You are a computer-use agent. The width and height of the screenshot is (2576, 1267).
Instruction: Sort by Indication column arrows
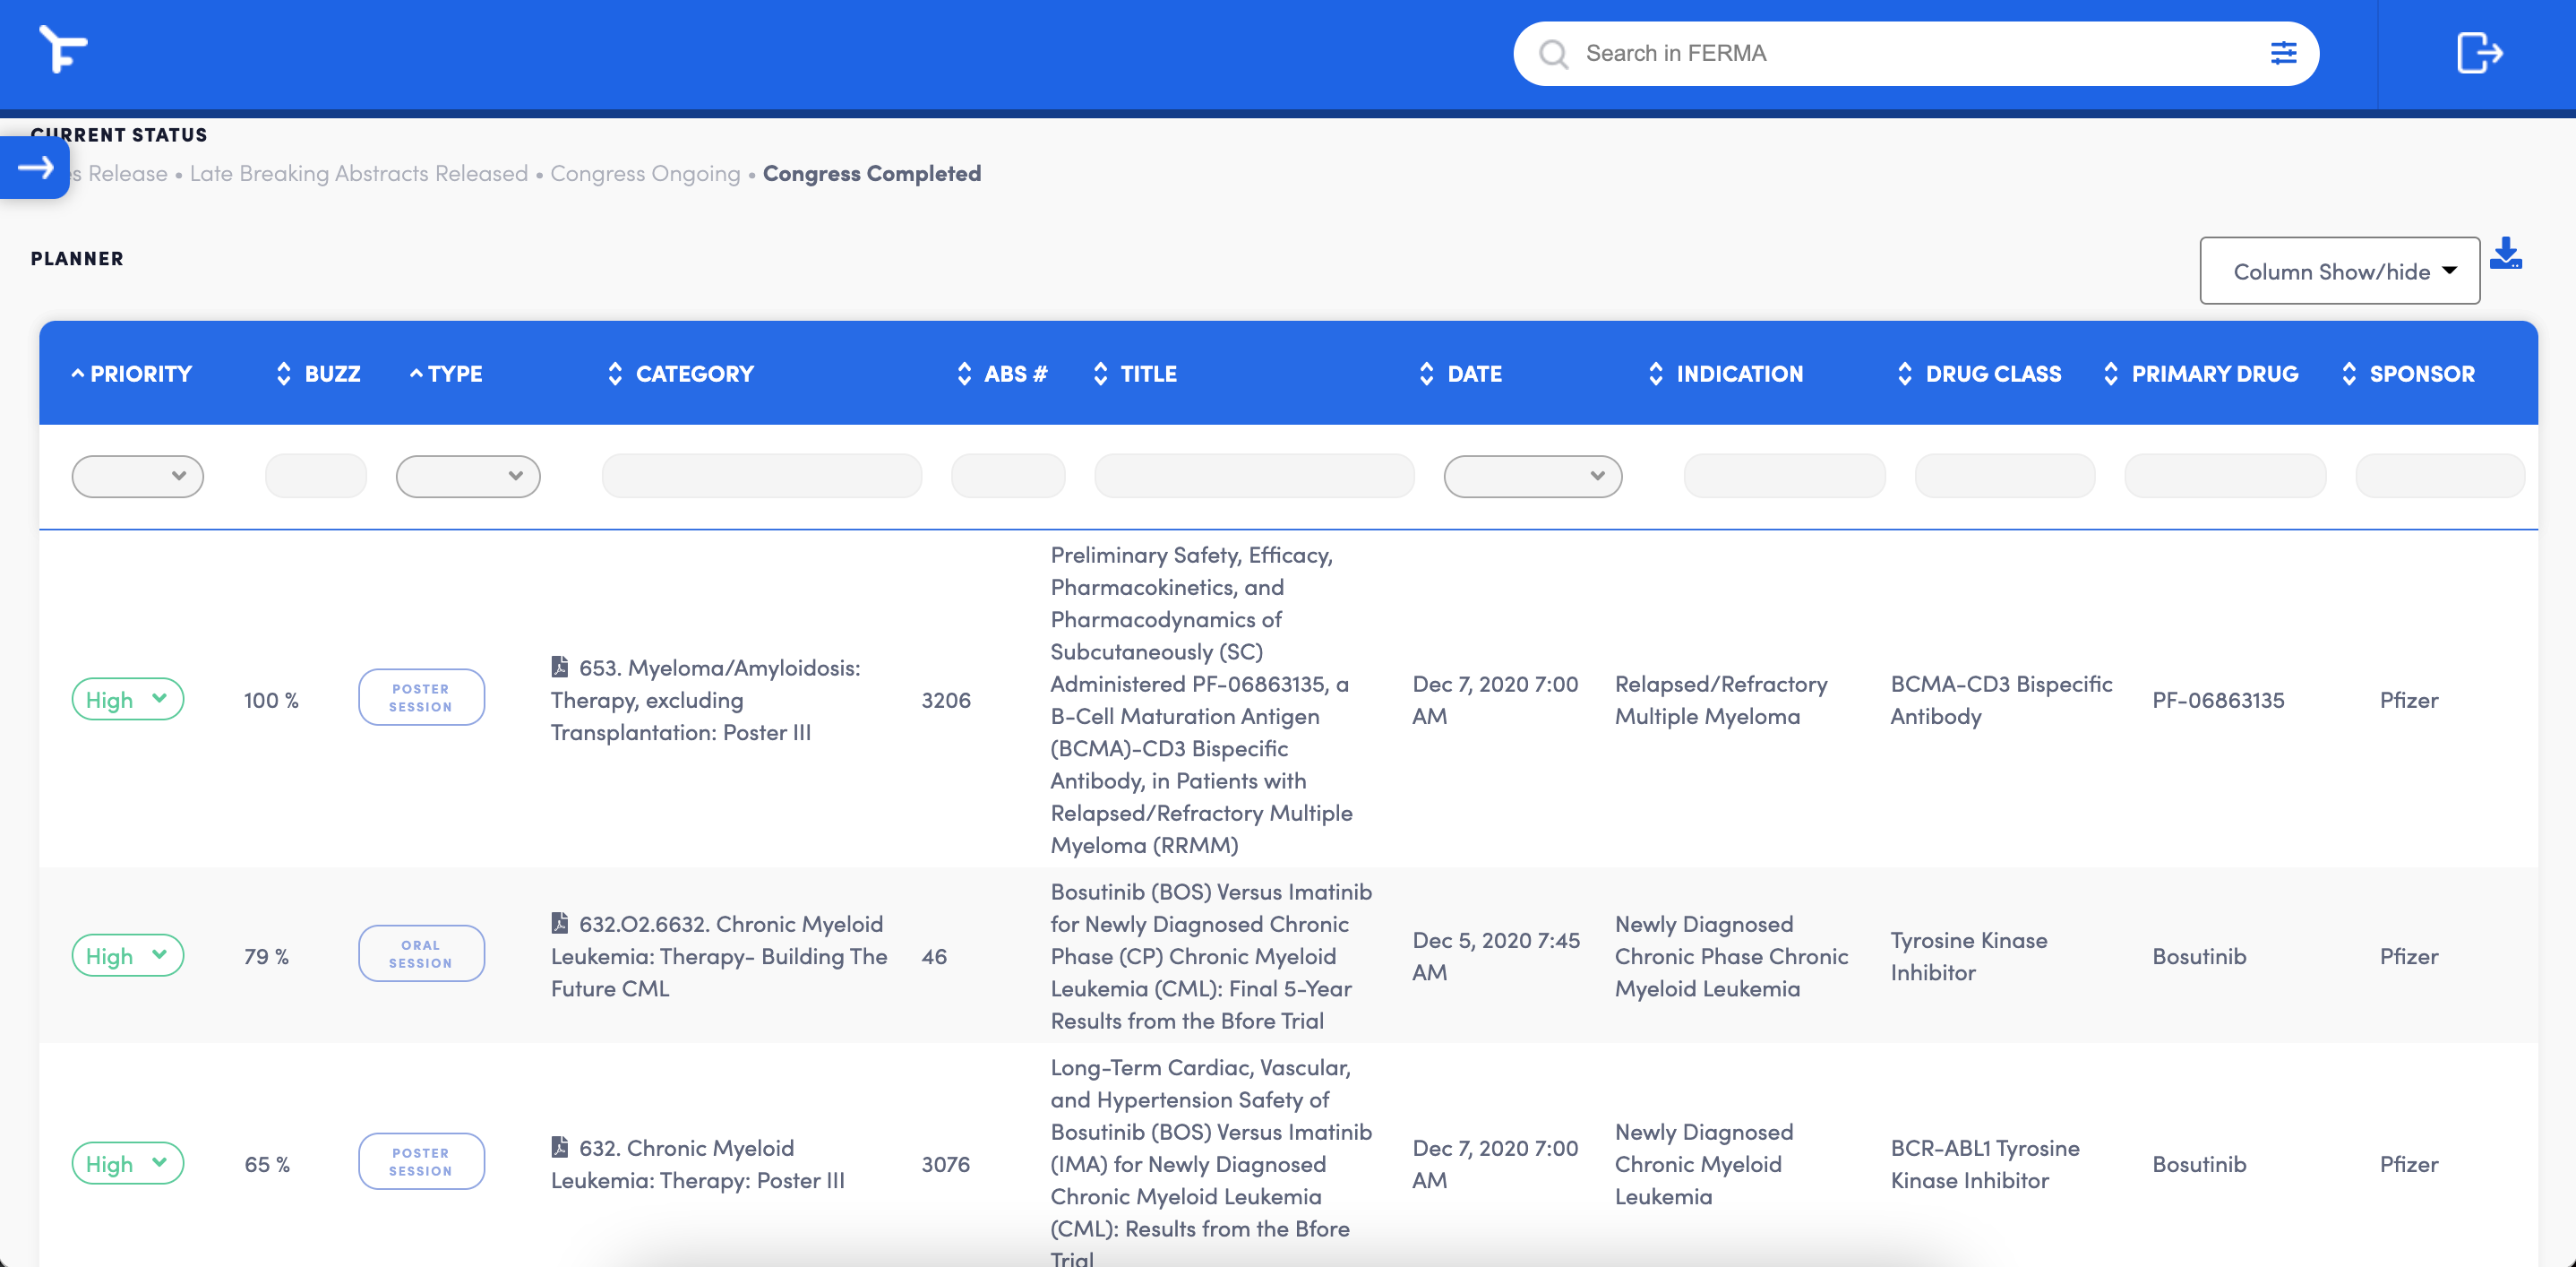tap(1656, 373)
